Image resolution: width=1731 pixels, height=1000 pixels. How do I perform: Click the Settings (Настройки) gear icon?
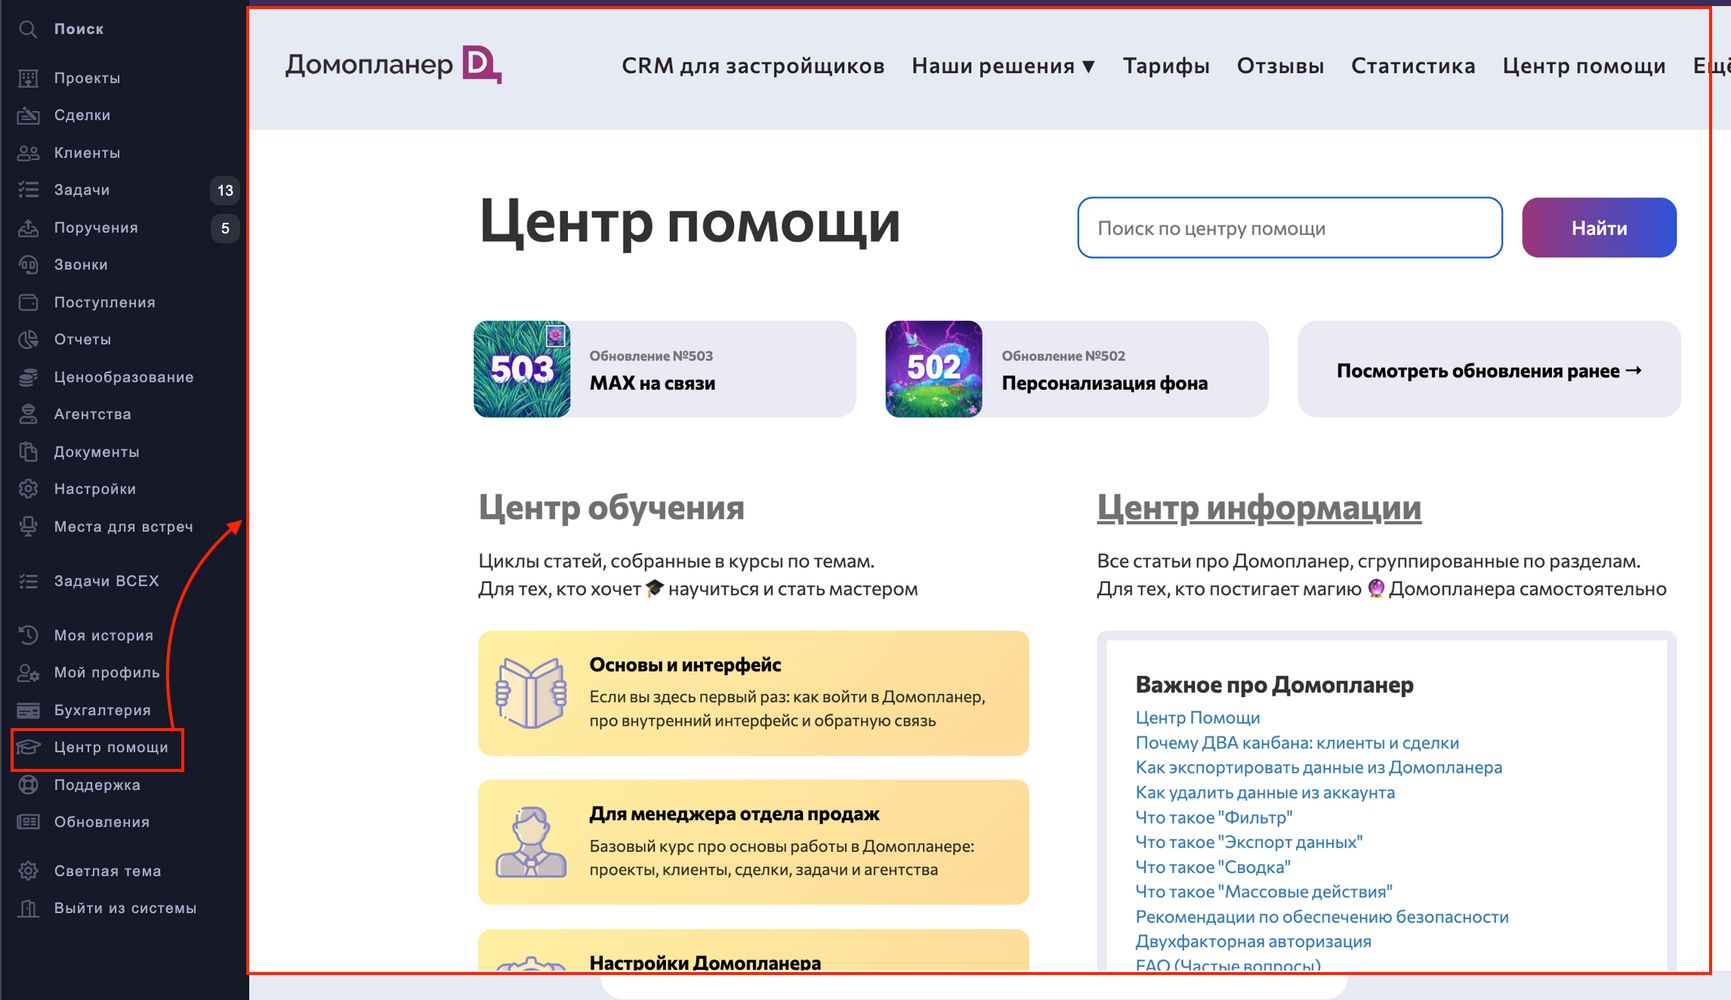(x=28, y=489)
